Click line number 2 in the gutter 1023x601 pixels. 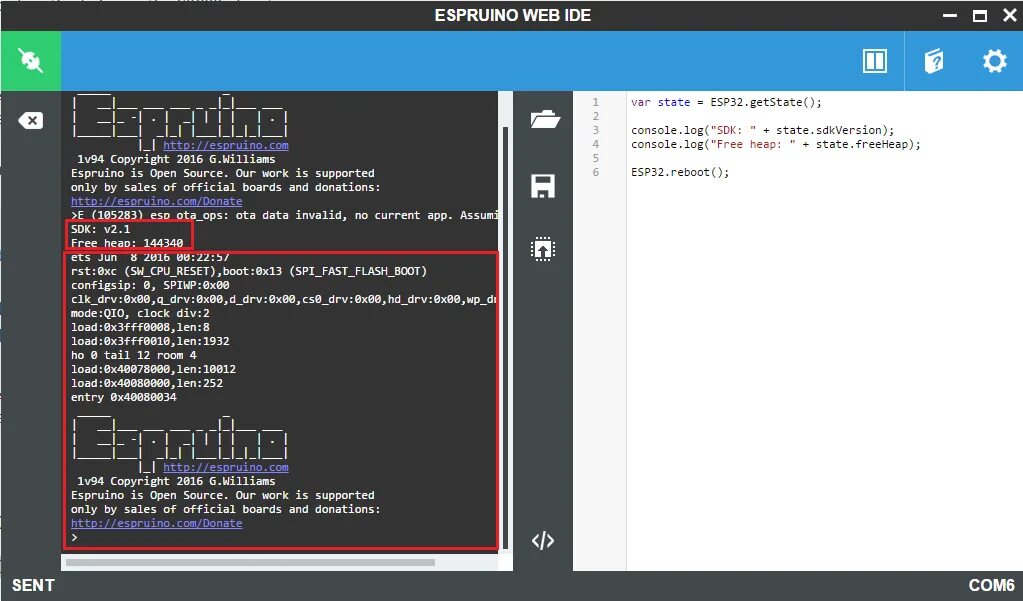[x=595, y=116]
